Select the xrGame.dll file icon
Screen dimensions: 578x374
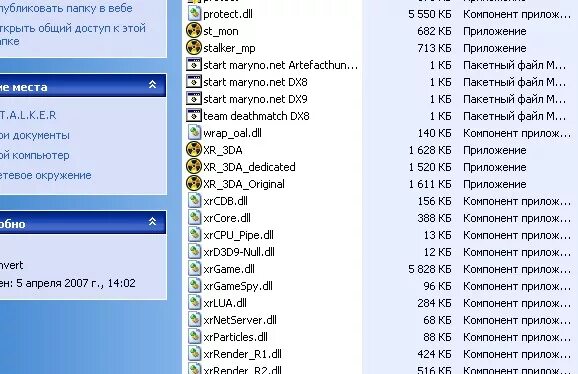[194, 269]
